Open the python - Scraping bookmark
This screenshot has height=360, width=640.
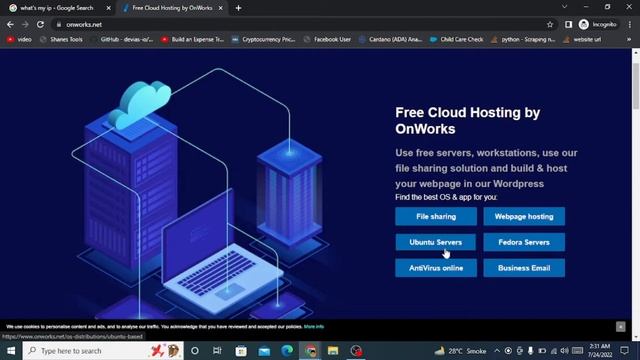pyautogui.click(x=523, y=40)
